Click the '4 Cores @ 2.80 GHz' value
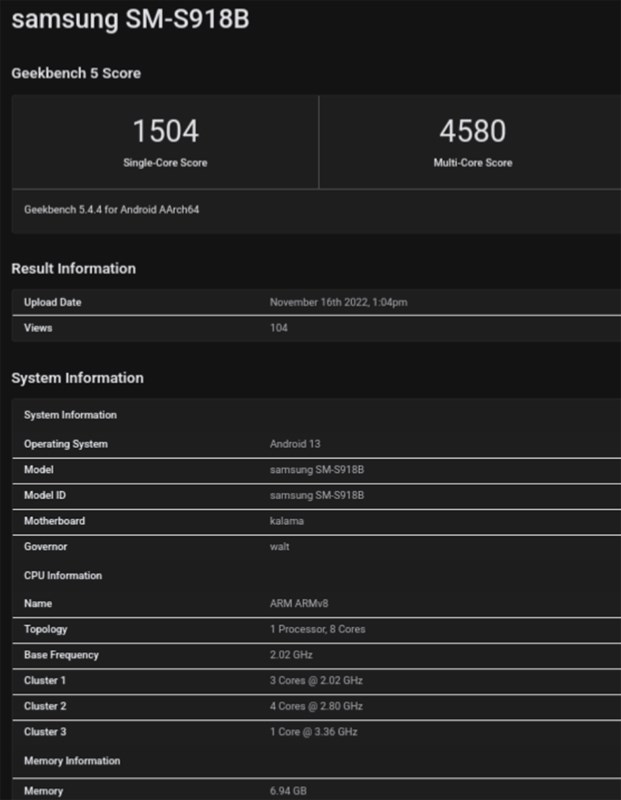Screen dimensions: 621x800 (x=316, y=706)
